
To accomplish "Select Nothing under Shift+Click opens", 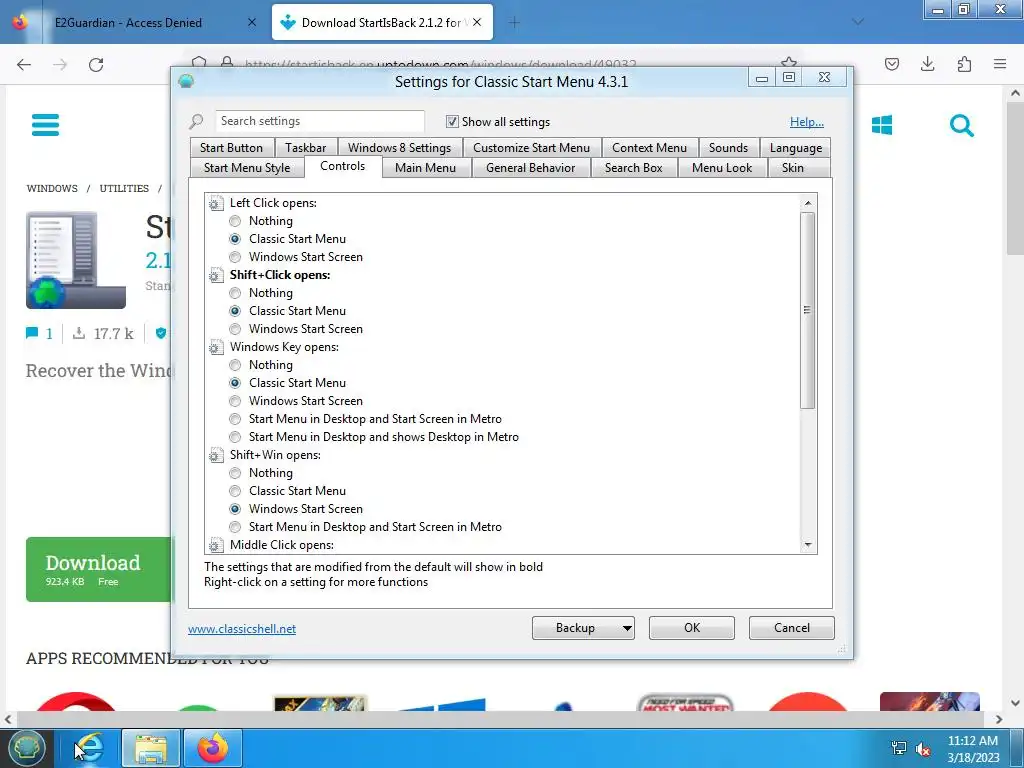I will [235, 293].
